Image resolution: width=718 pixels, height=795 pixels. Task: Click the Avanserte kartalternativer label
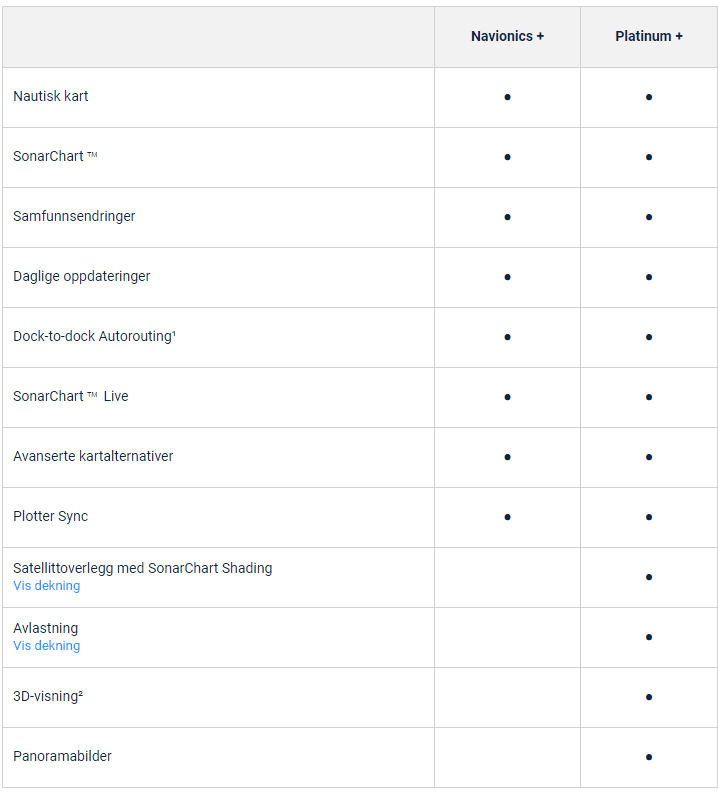pyautogui.click(x=93, y=456)
